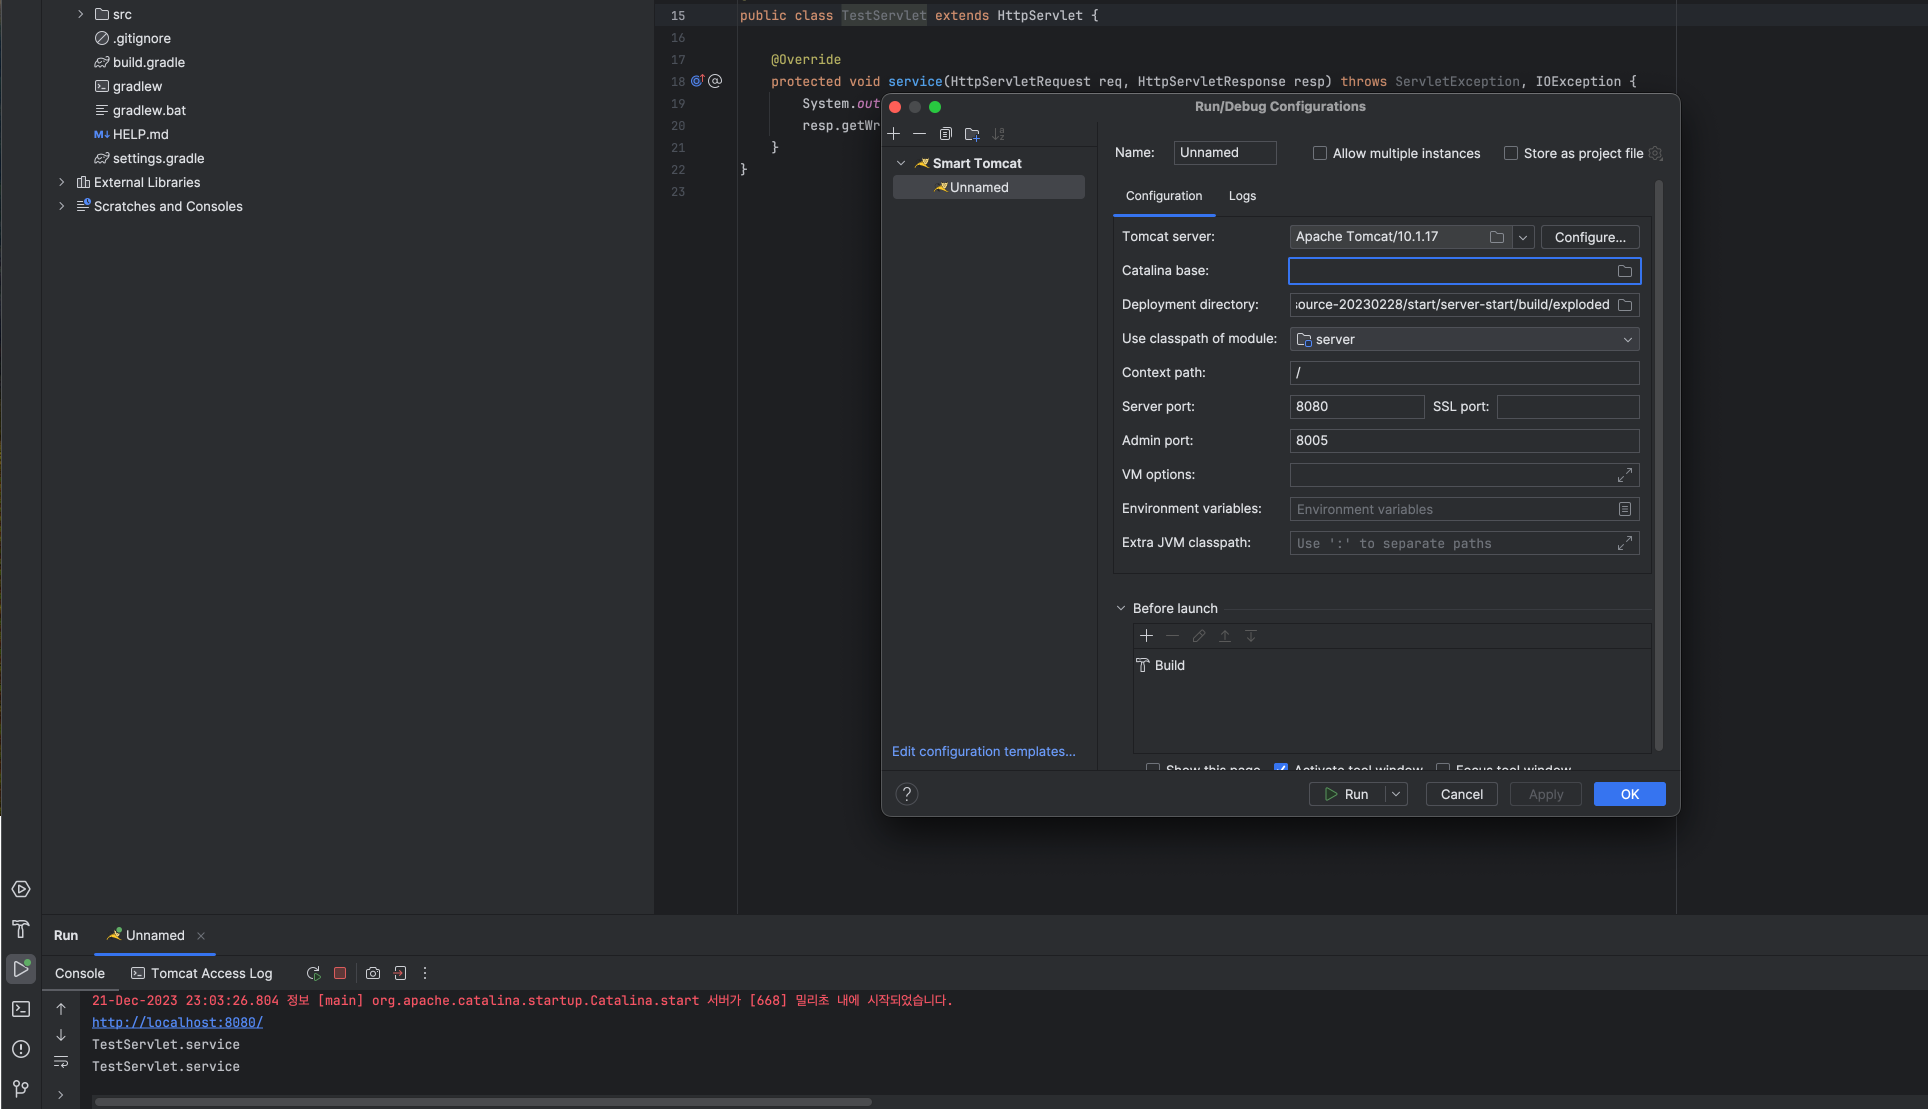The image size is (1928, 1109).
Task: Focus the SSL port field
Action: pyautogui.click(x=1567, y=407)
